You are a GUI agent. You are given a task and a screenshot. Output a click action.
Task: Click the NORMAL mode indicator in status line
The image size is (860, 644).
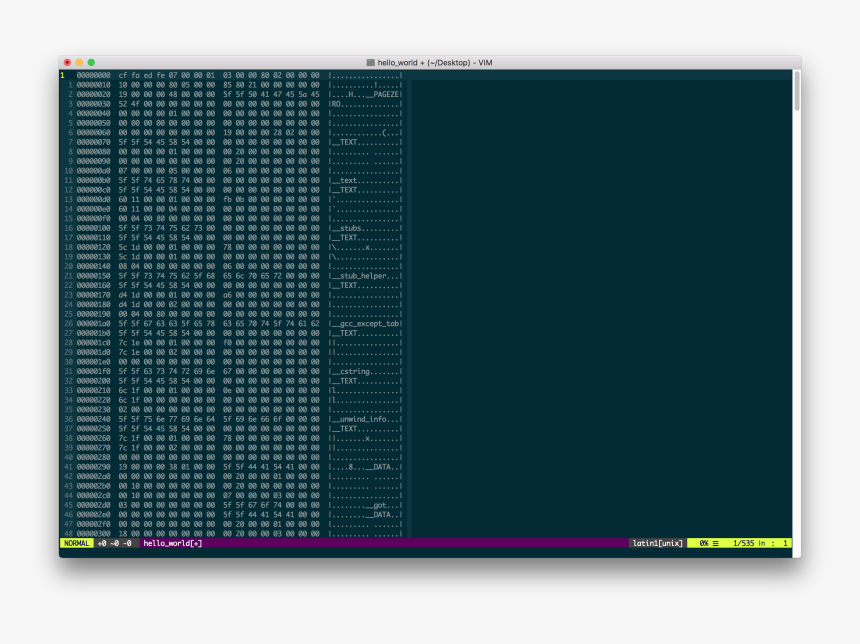coord(76,543)
